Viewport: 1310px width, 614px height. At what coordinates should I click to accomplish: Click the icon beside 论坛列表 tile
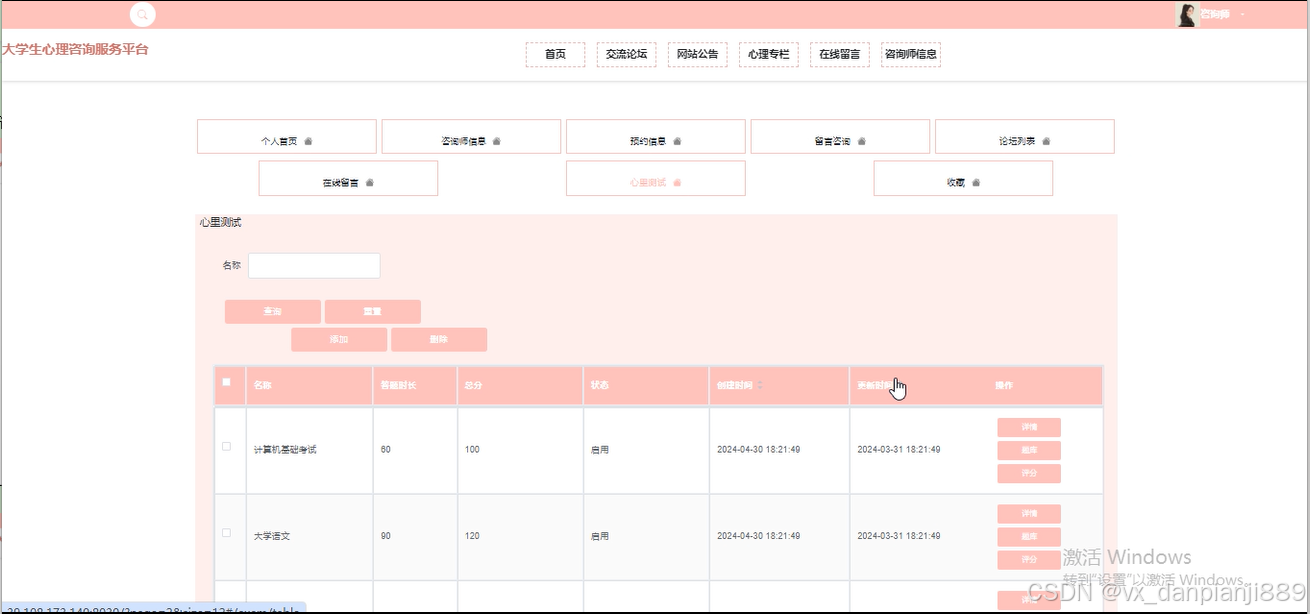[1046, 141]
